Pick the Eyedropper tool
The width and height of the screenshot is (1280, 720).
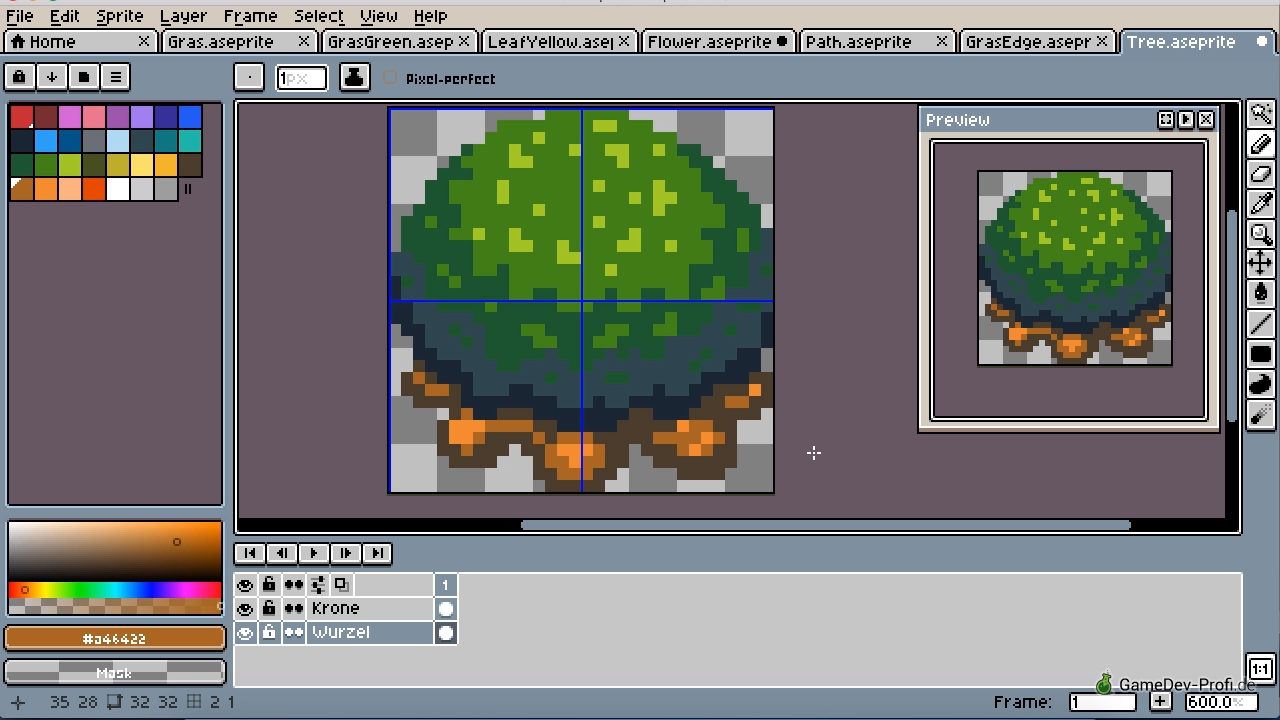pos(1260,204)
